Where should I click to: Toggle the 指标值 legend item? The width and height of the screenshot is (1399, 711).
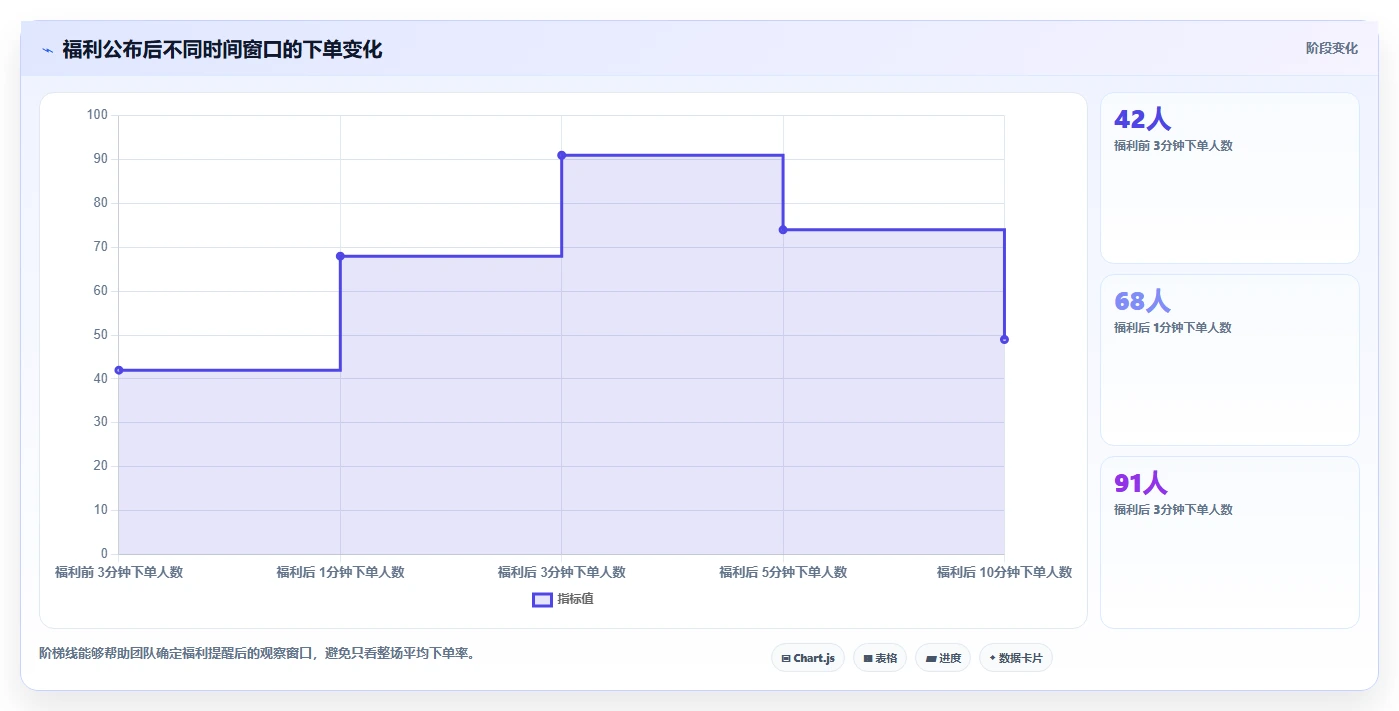[x=563, y=599]
